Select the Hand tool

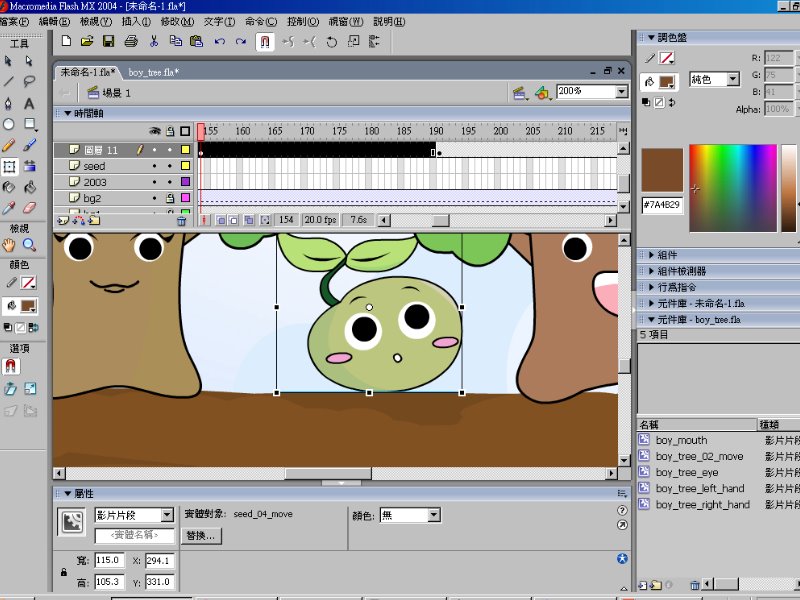[8, 245]
